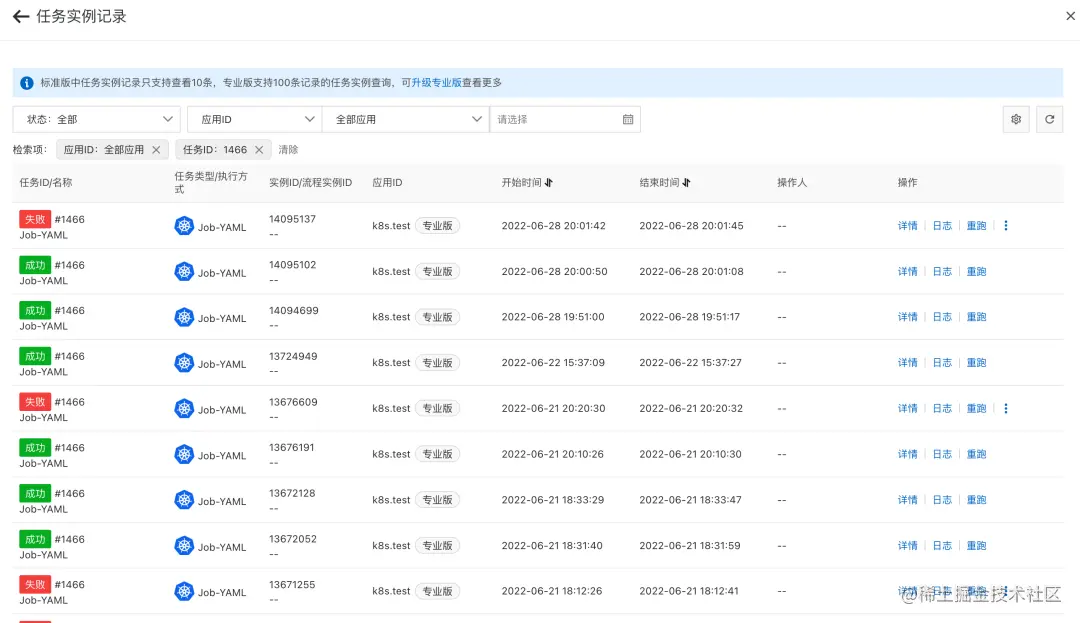This screenshot has height=623, width=1080.
Task: Click 重跑 for instance 13676191
Action: coord(976,454)
